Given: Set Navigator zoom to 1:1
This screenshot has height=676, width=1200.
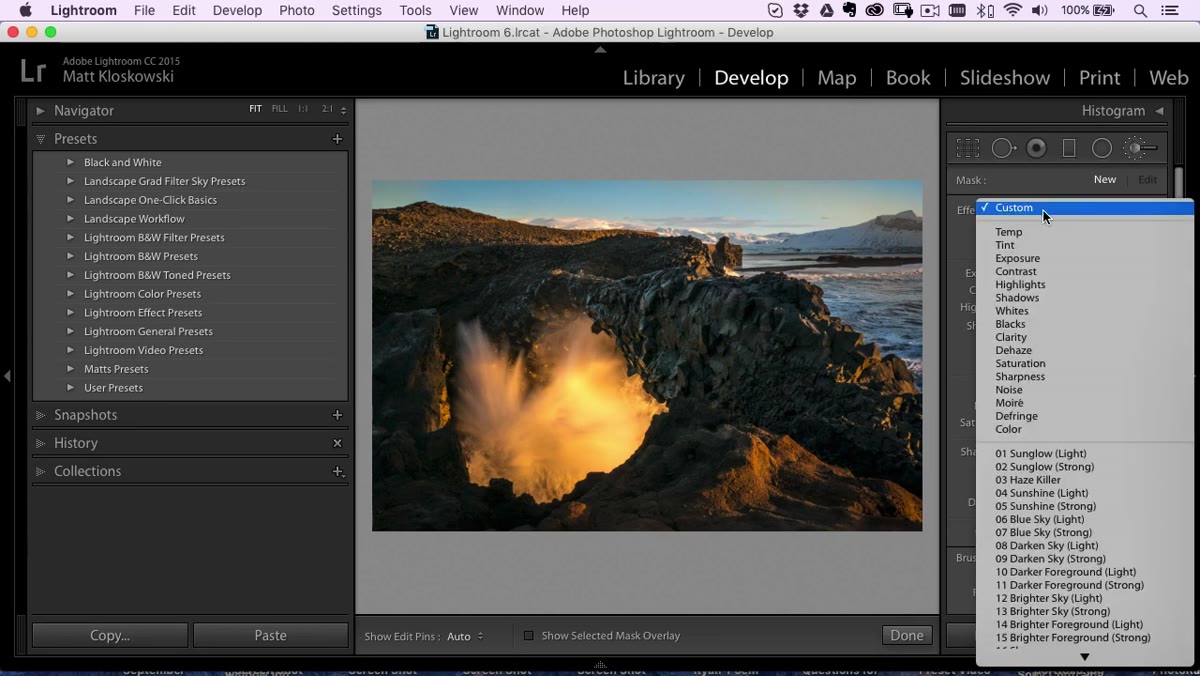Looking at the screenshot, I should pos(303,109).
